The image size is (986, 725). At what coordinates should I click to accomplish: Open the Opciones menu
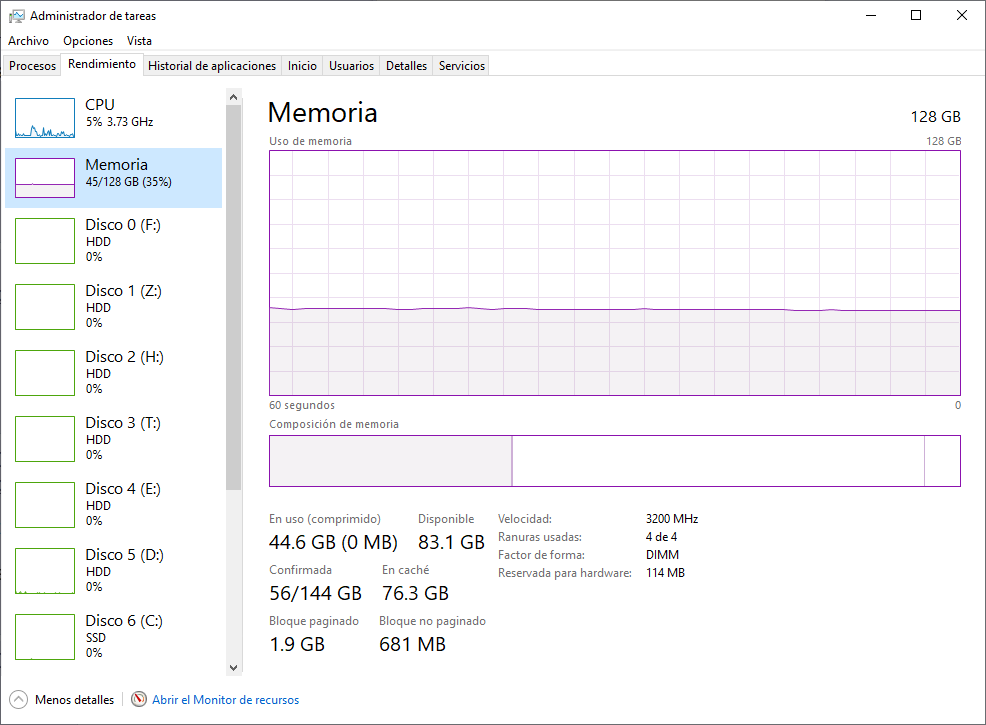88,41
